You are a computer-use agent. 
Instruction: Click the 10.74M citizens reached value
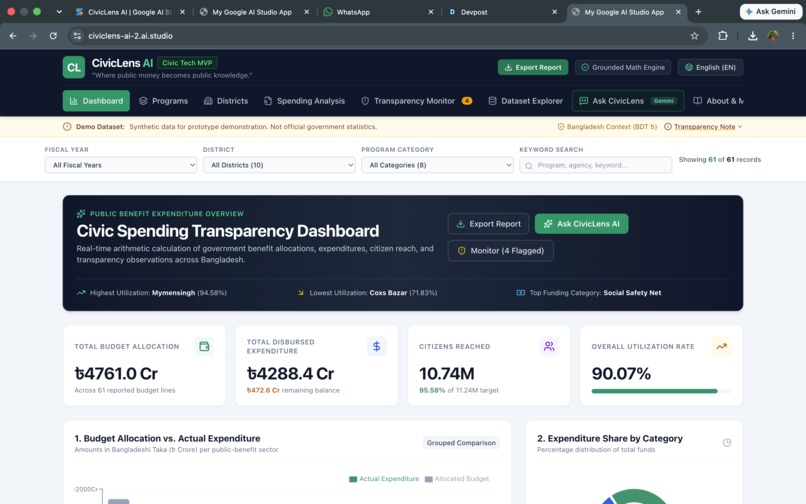click(447, 373)
